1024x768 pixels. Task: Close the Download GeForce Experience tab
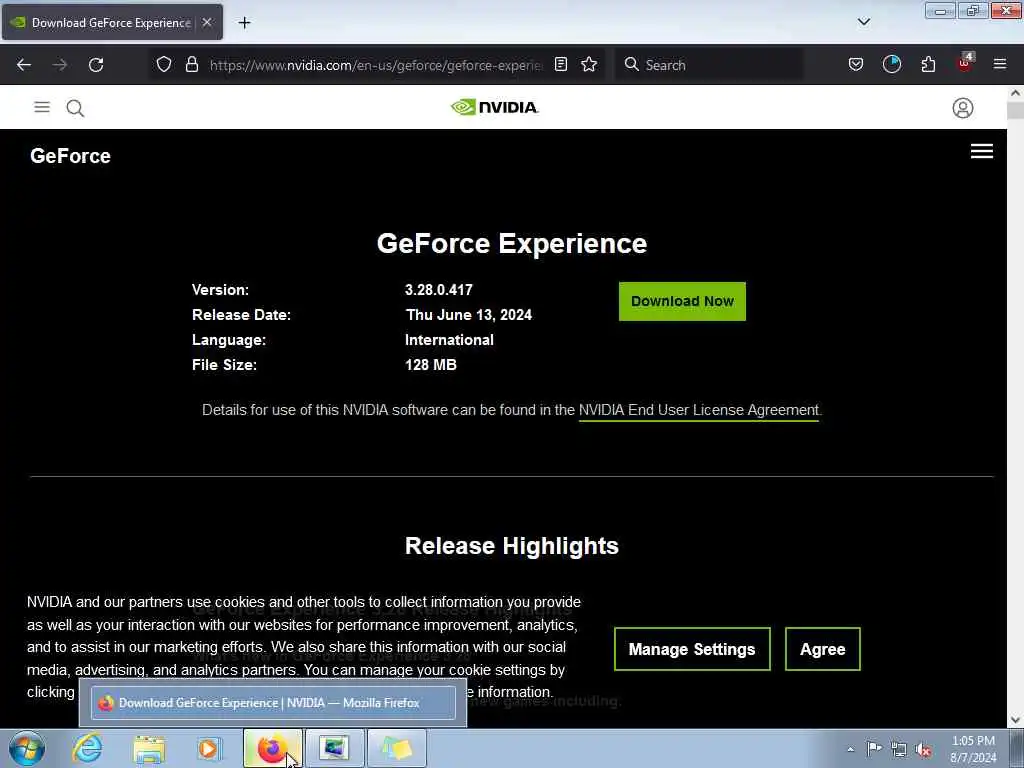[x=207, y=22]
